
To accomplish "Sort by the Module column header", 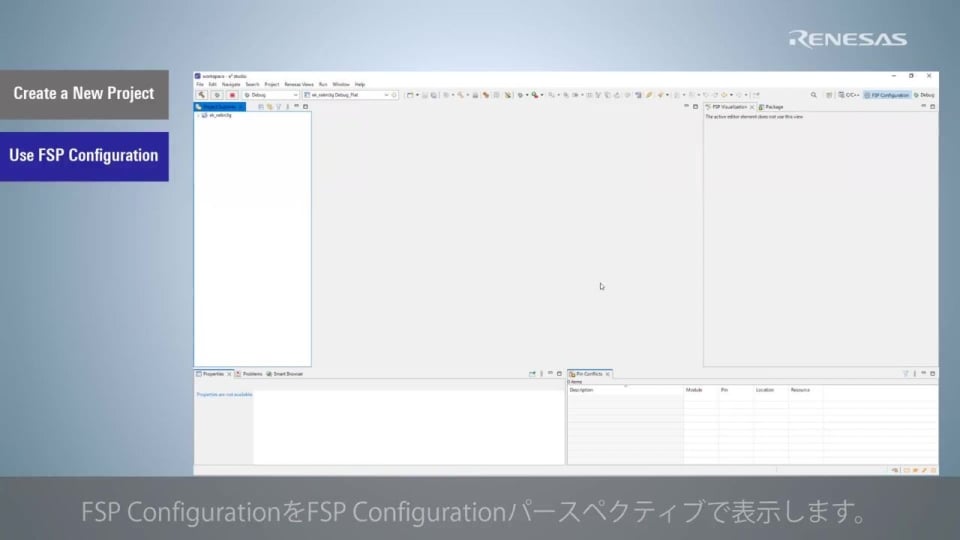I will coord(700,390).
